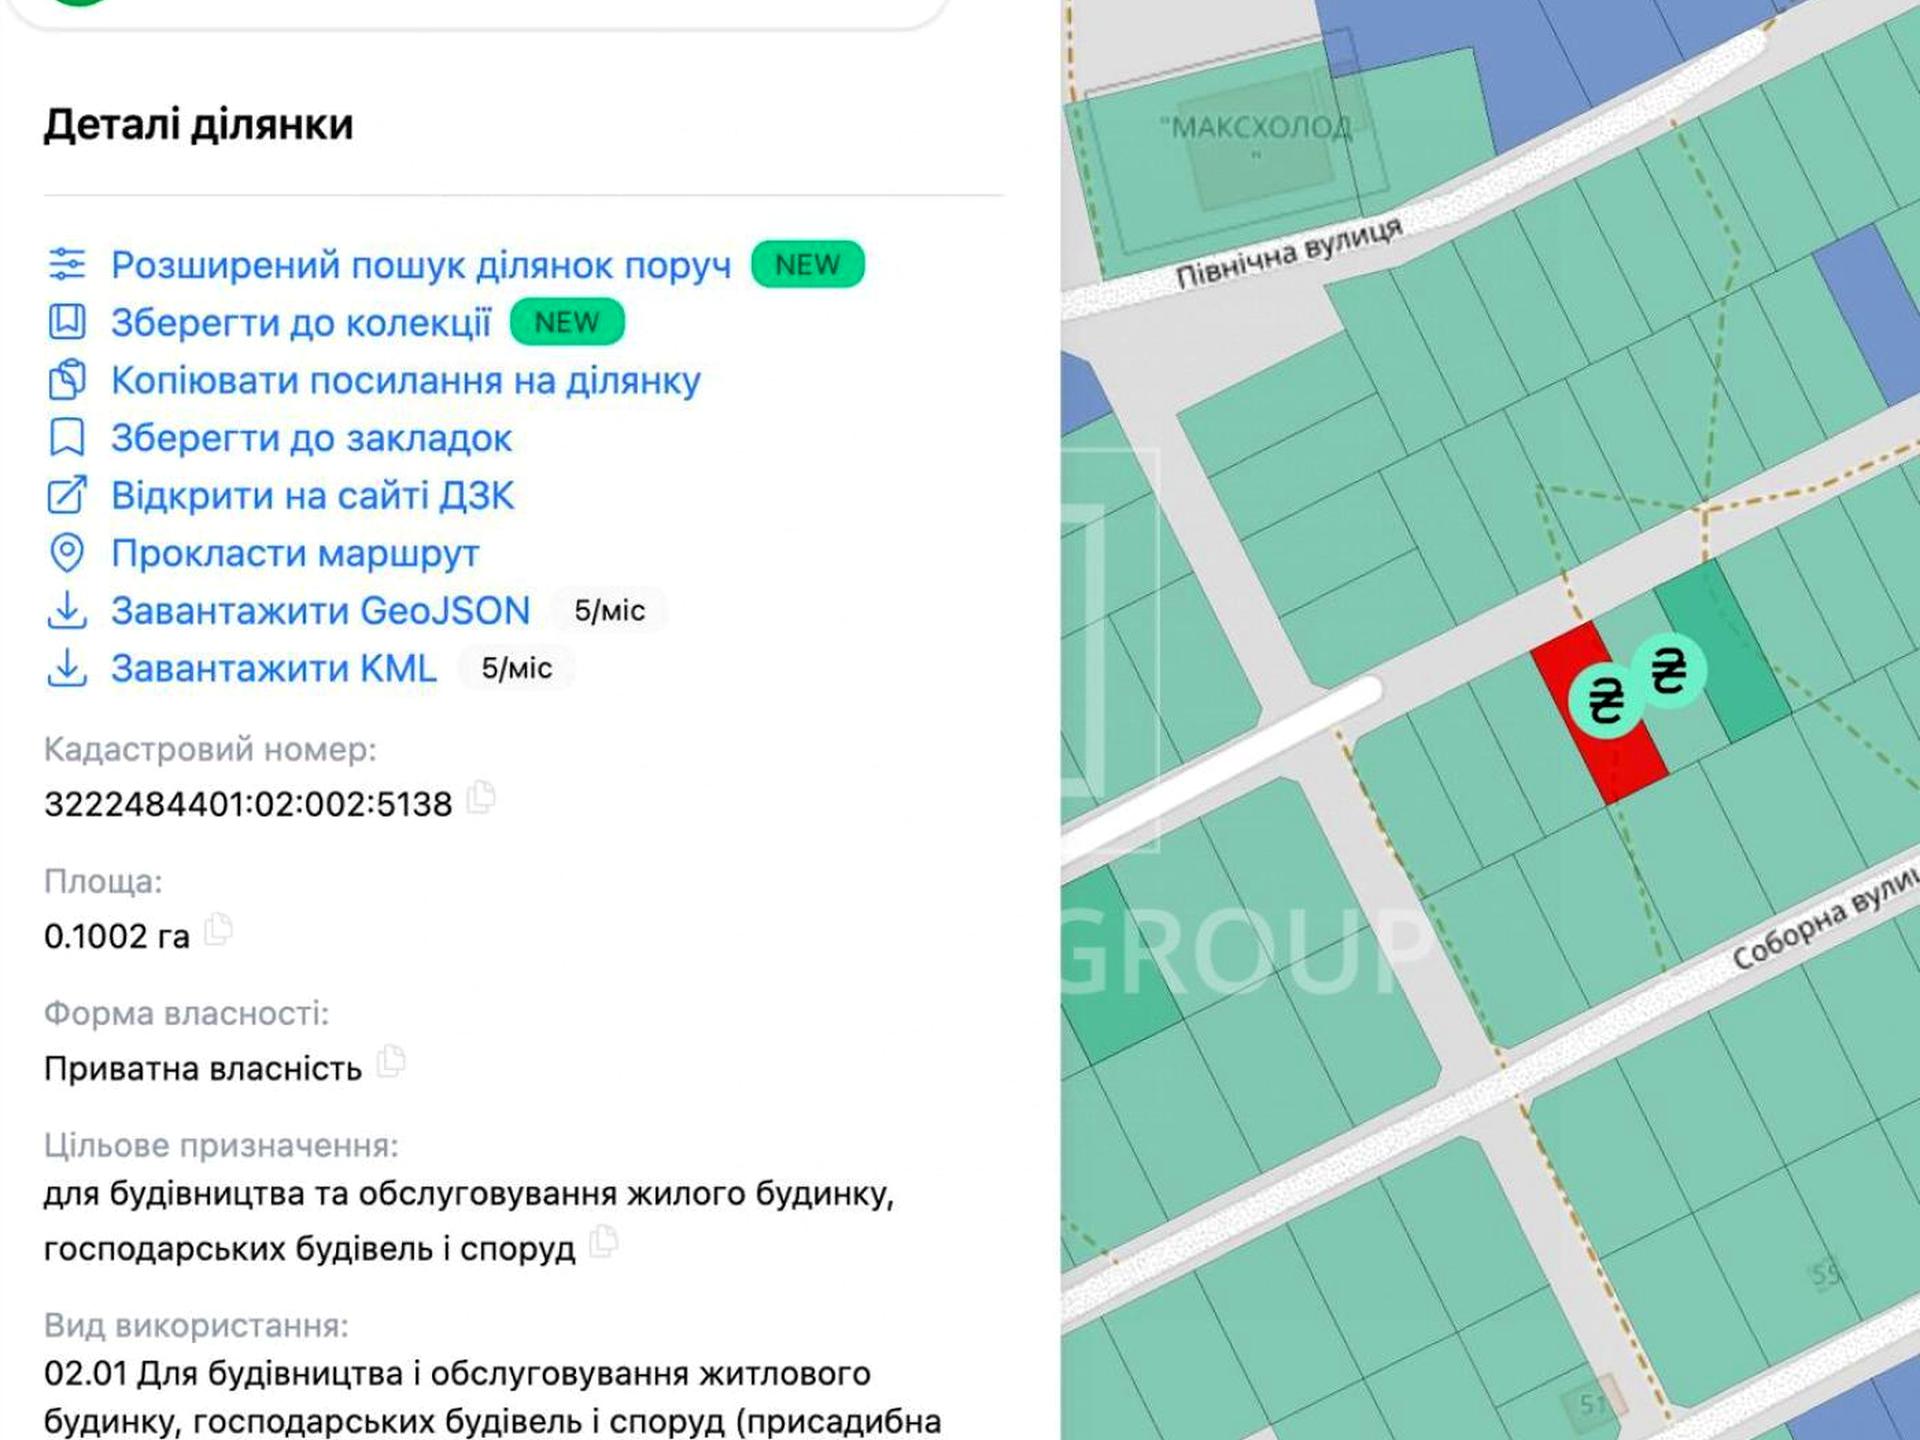Click the location pin route icon
The image size is (1920, 1440).
[x=67, y=553]
